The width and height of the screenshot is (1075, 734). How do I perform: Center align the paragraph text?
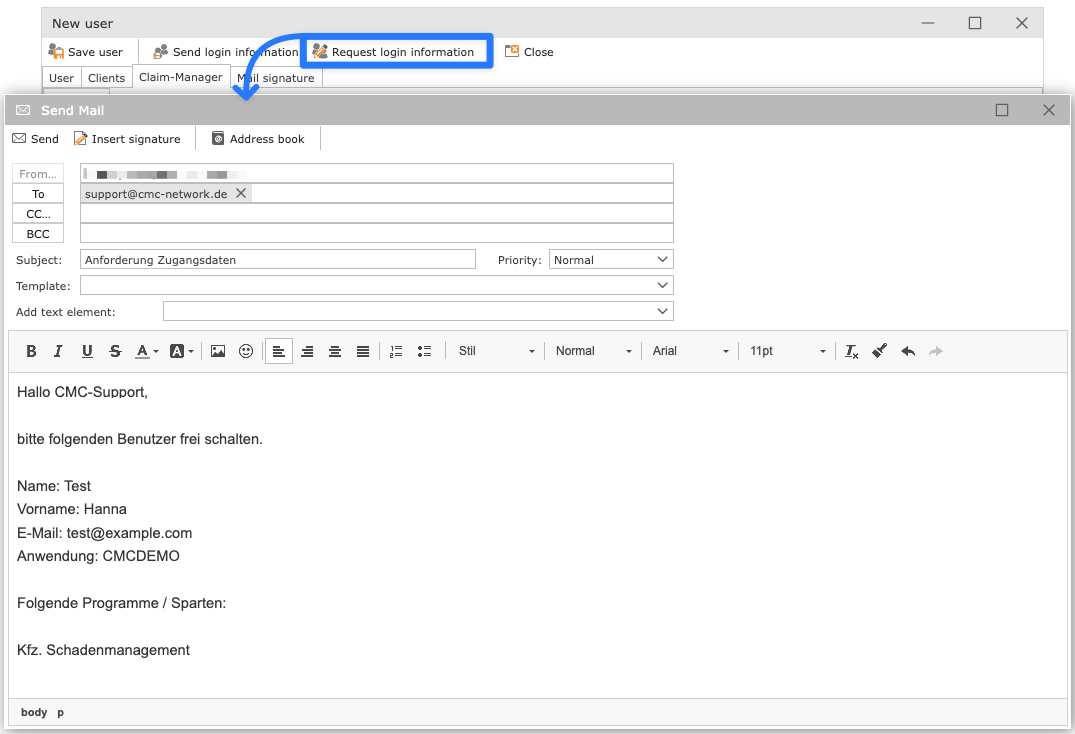(335, 351)
